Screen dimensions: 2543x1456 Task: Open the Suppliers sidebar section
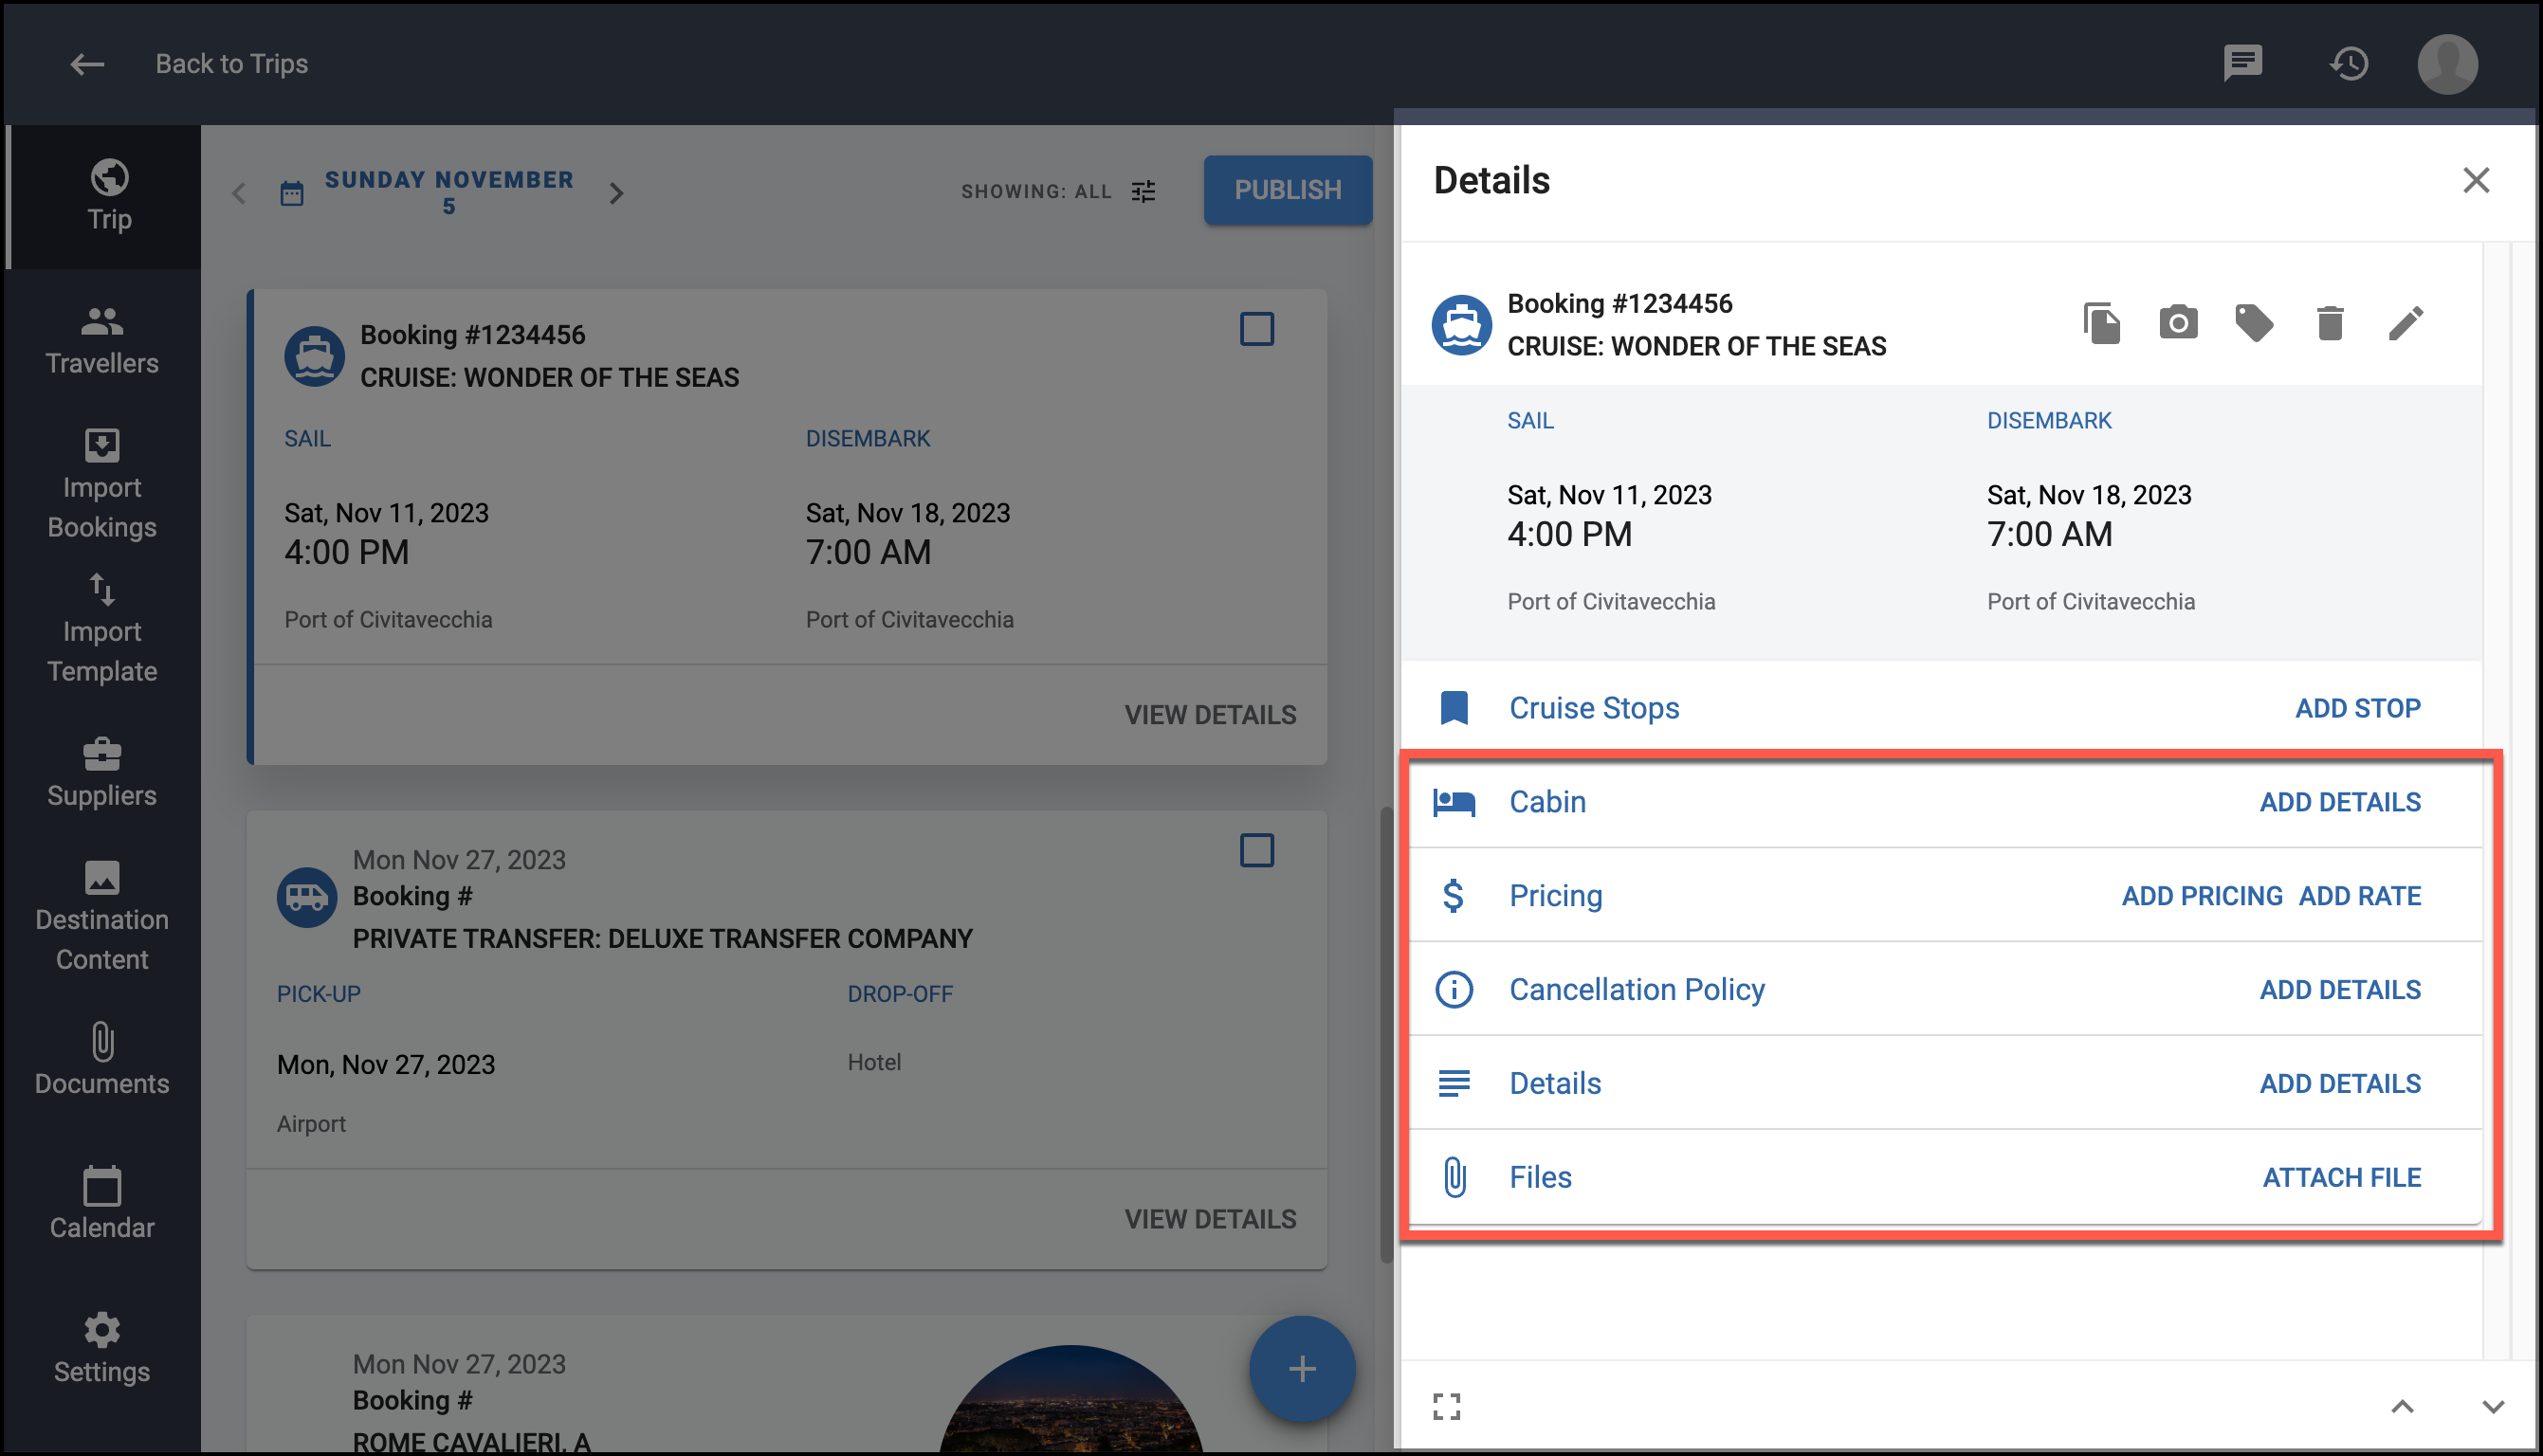(x=102, y=772)
